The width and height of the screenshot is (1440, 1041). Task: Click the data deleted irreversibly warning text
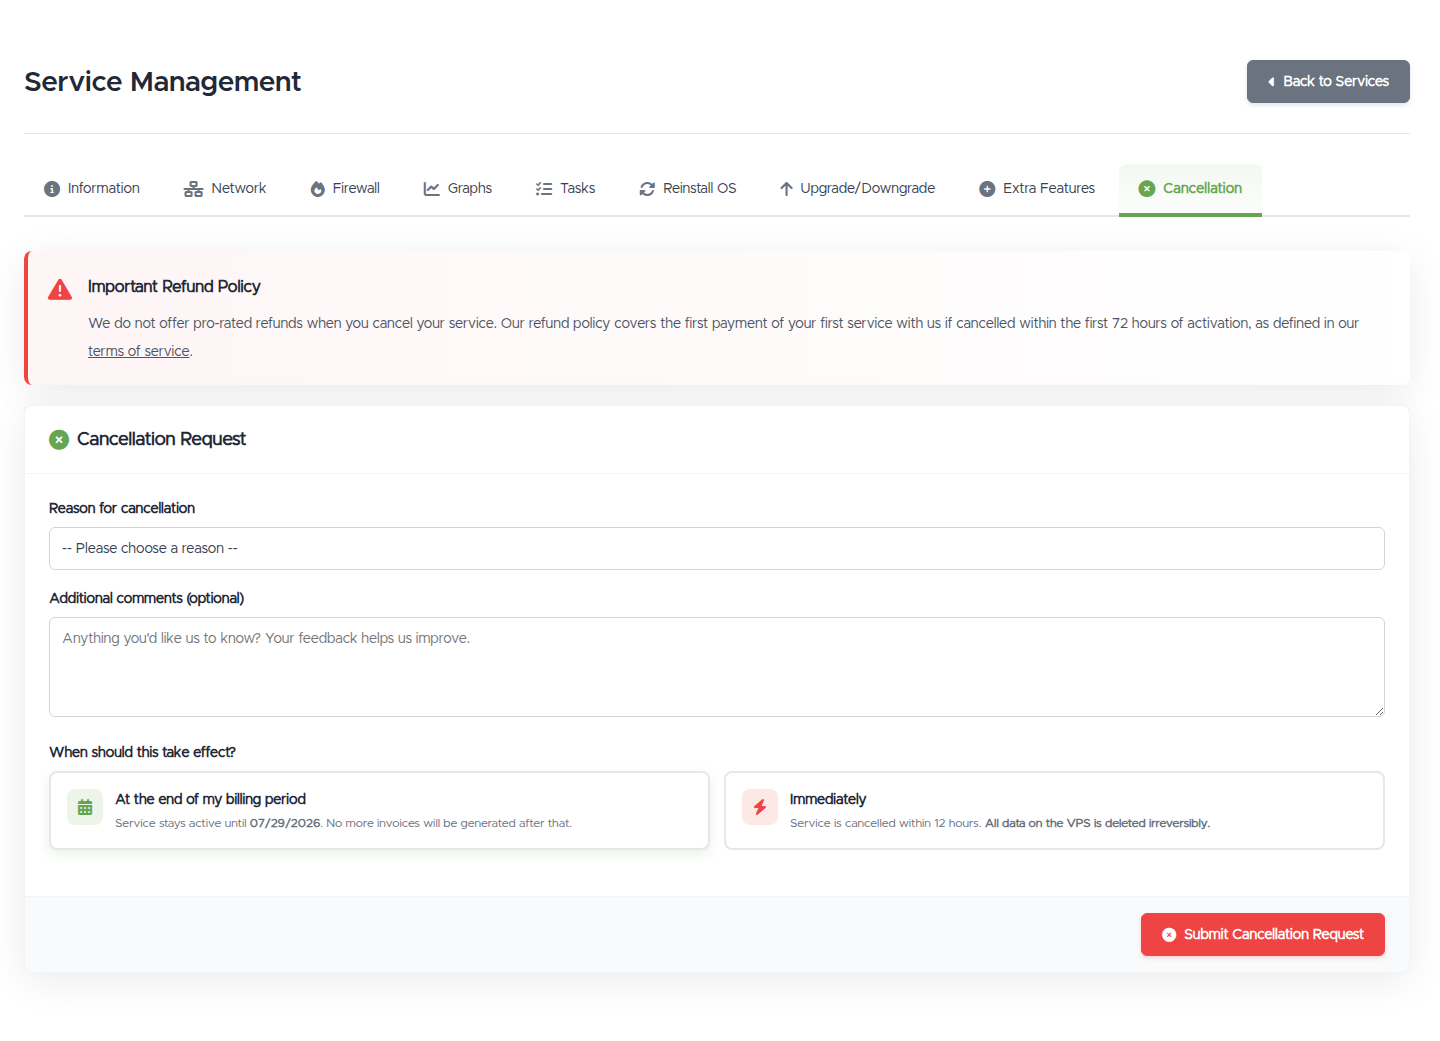(x=1097, y=824)
